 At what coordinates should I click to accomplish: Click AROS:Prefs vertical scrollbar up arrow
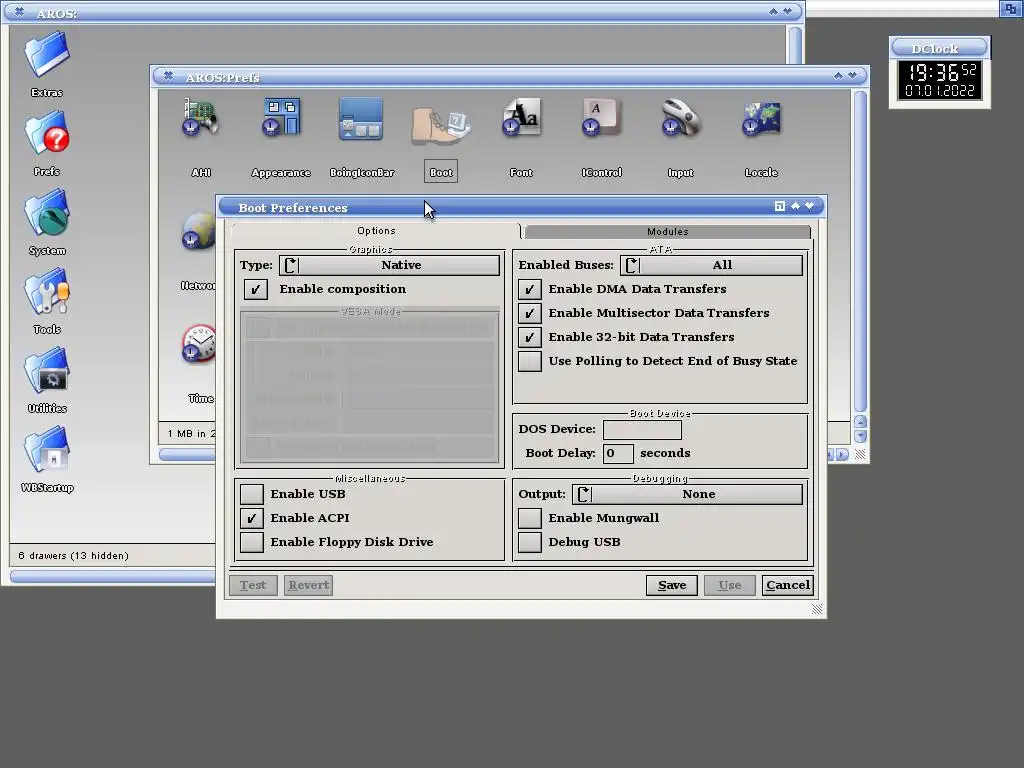860,421
